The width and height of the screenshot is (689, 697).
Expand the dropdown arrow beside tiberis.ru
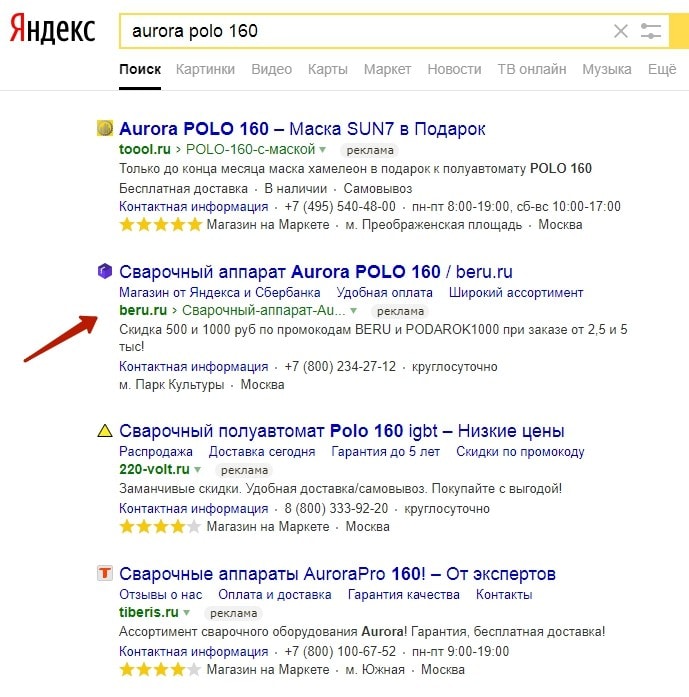(187, 613)
